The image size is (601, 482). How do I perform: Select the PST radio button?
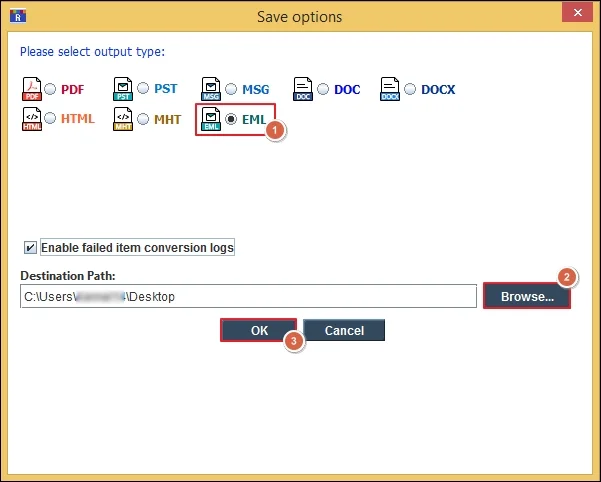tap(143, 88)
